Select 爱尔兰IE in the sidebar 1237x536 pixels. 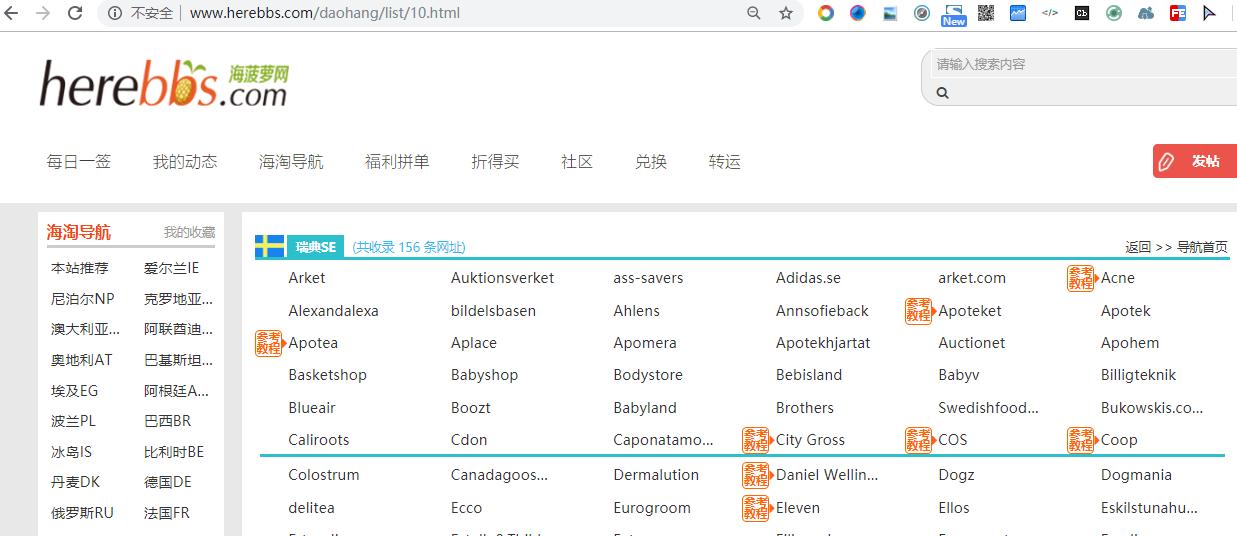[171, 268]
